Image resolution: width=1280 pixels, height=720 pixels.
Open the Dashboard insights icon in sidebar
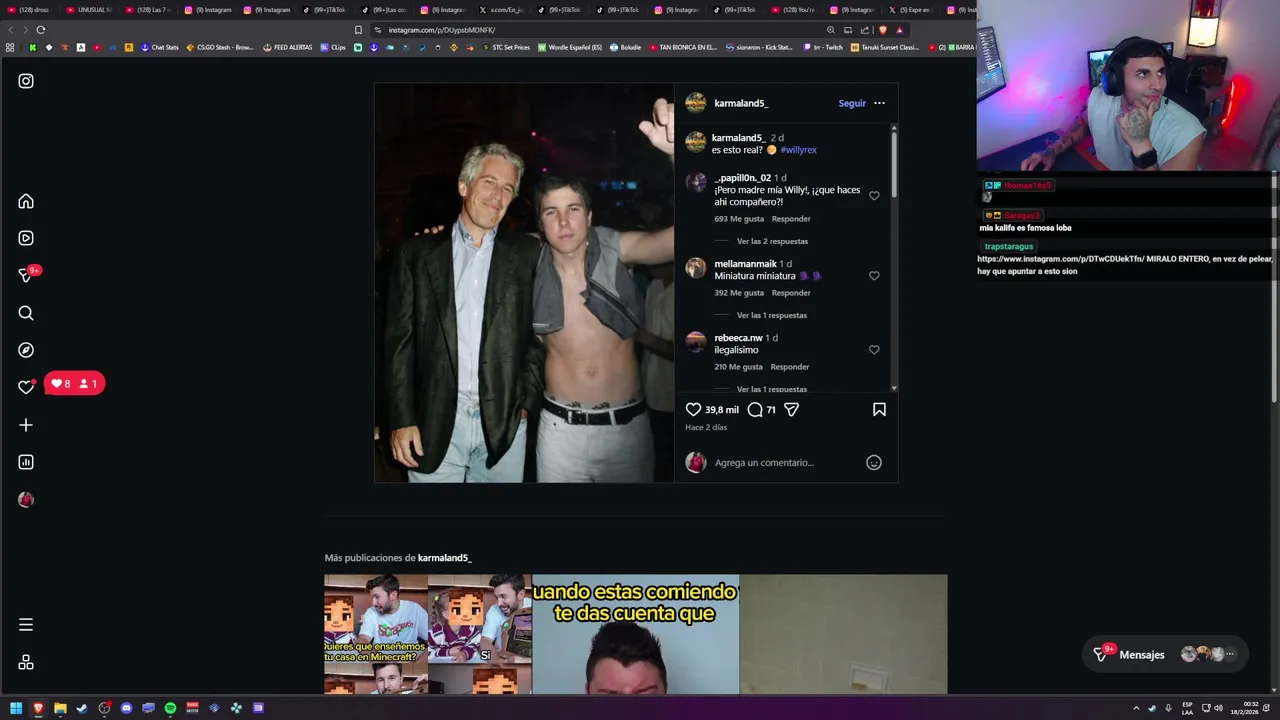(x=26, y=462)
